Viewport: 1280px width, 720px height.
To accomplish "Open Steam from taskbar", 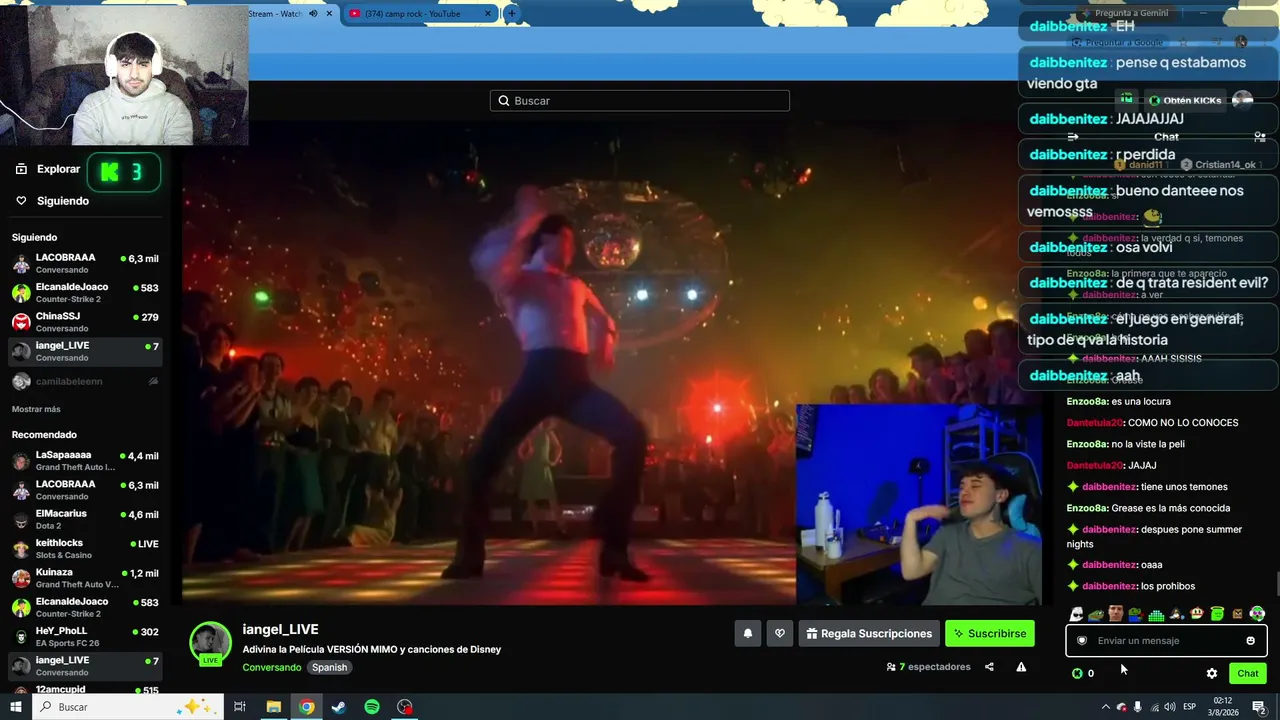I will click(339, 707).
